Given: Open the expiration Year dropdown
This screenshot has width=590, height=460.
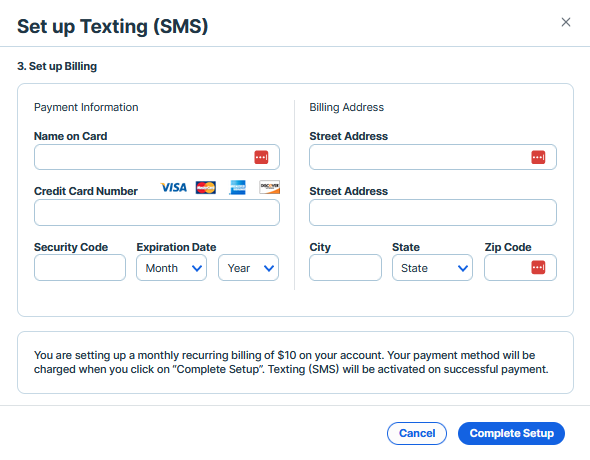Looking at the screenshot, I should 248,267.
